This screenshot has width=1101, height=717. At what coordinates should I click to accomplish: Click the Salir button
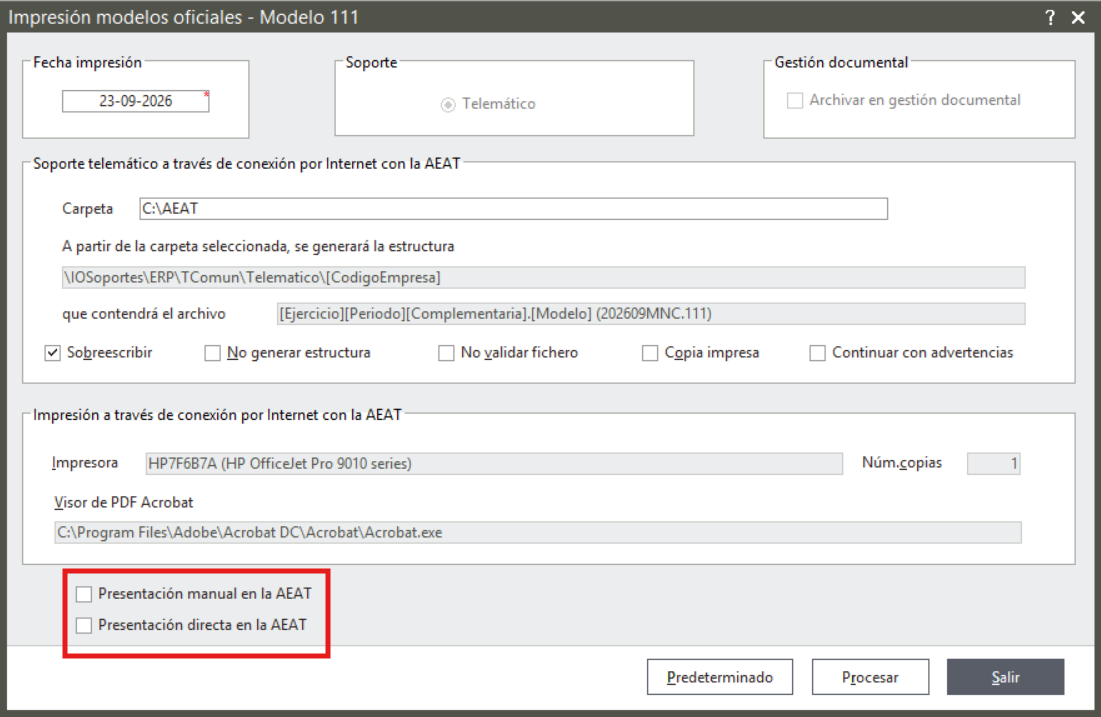(x=1006, y=677)
